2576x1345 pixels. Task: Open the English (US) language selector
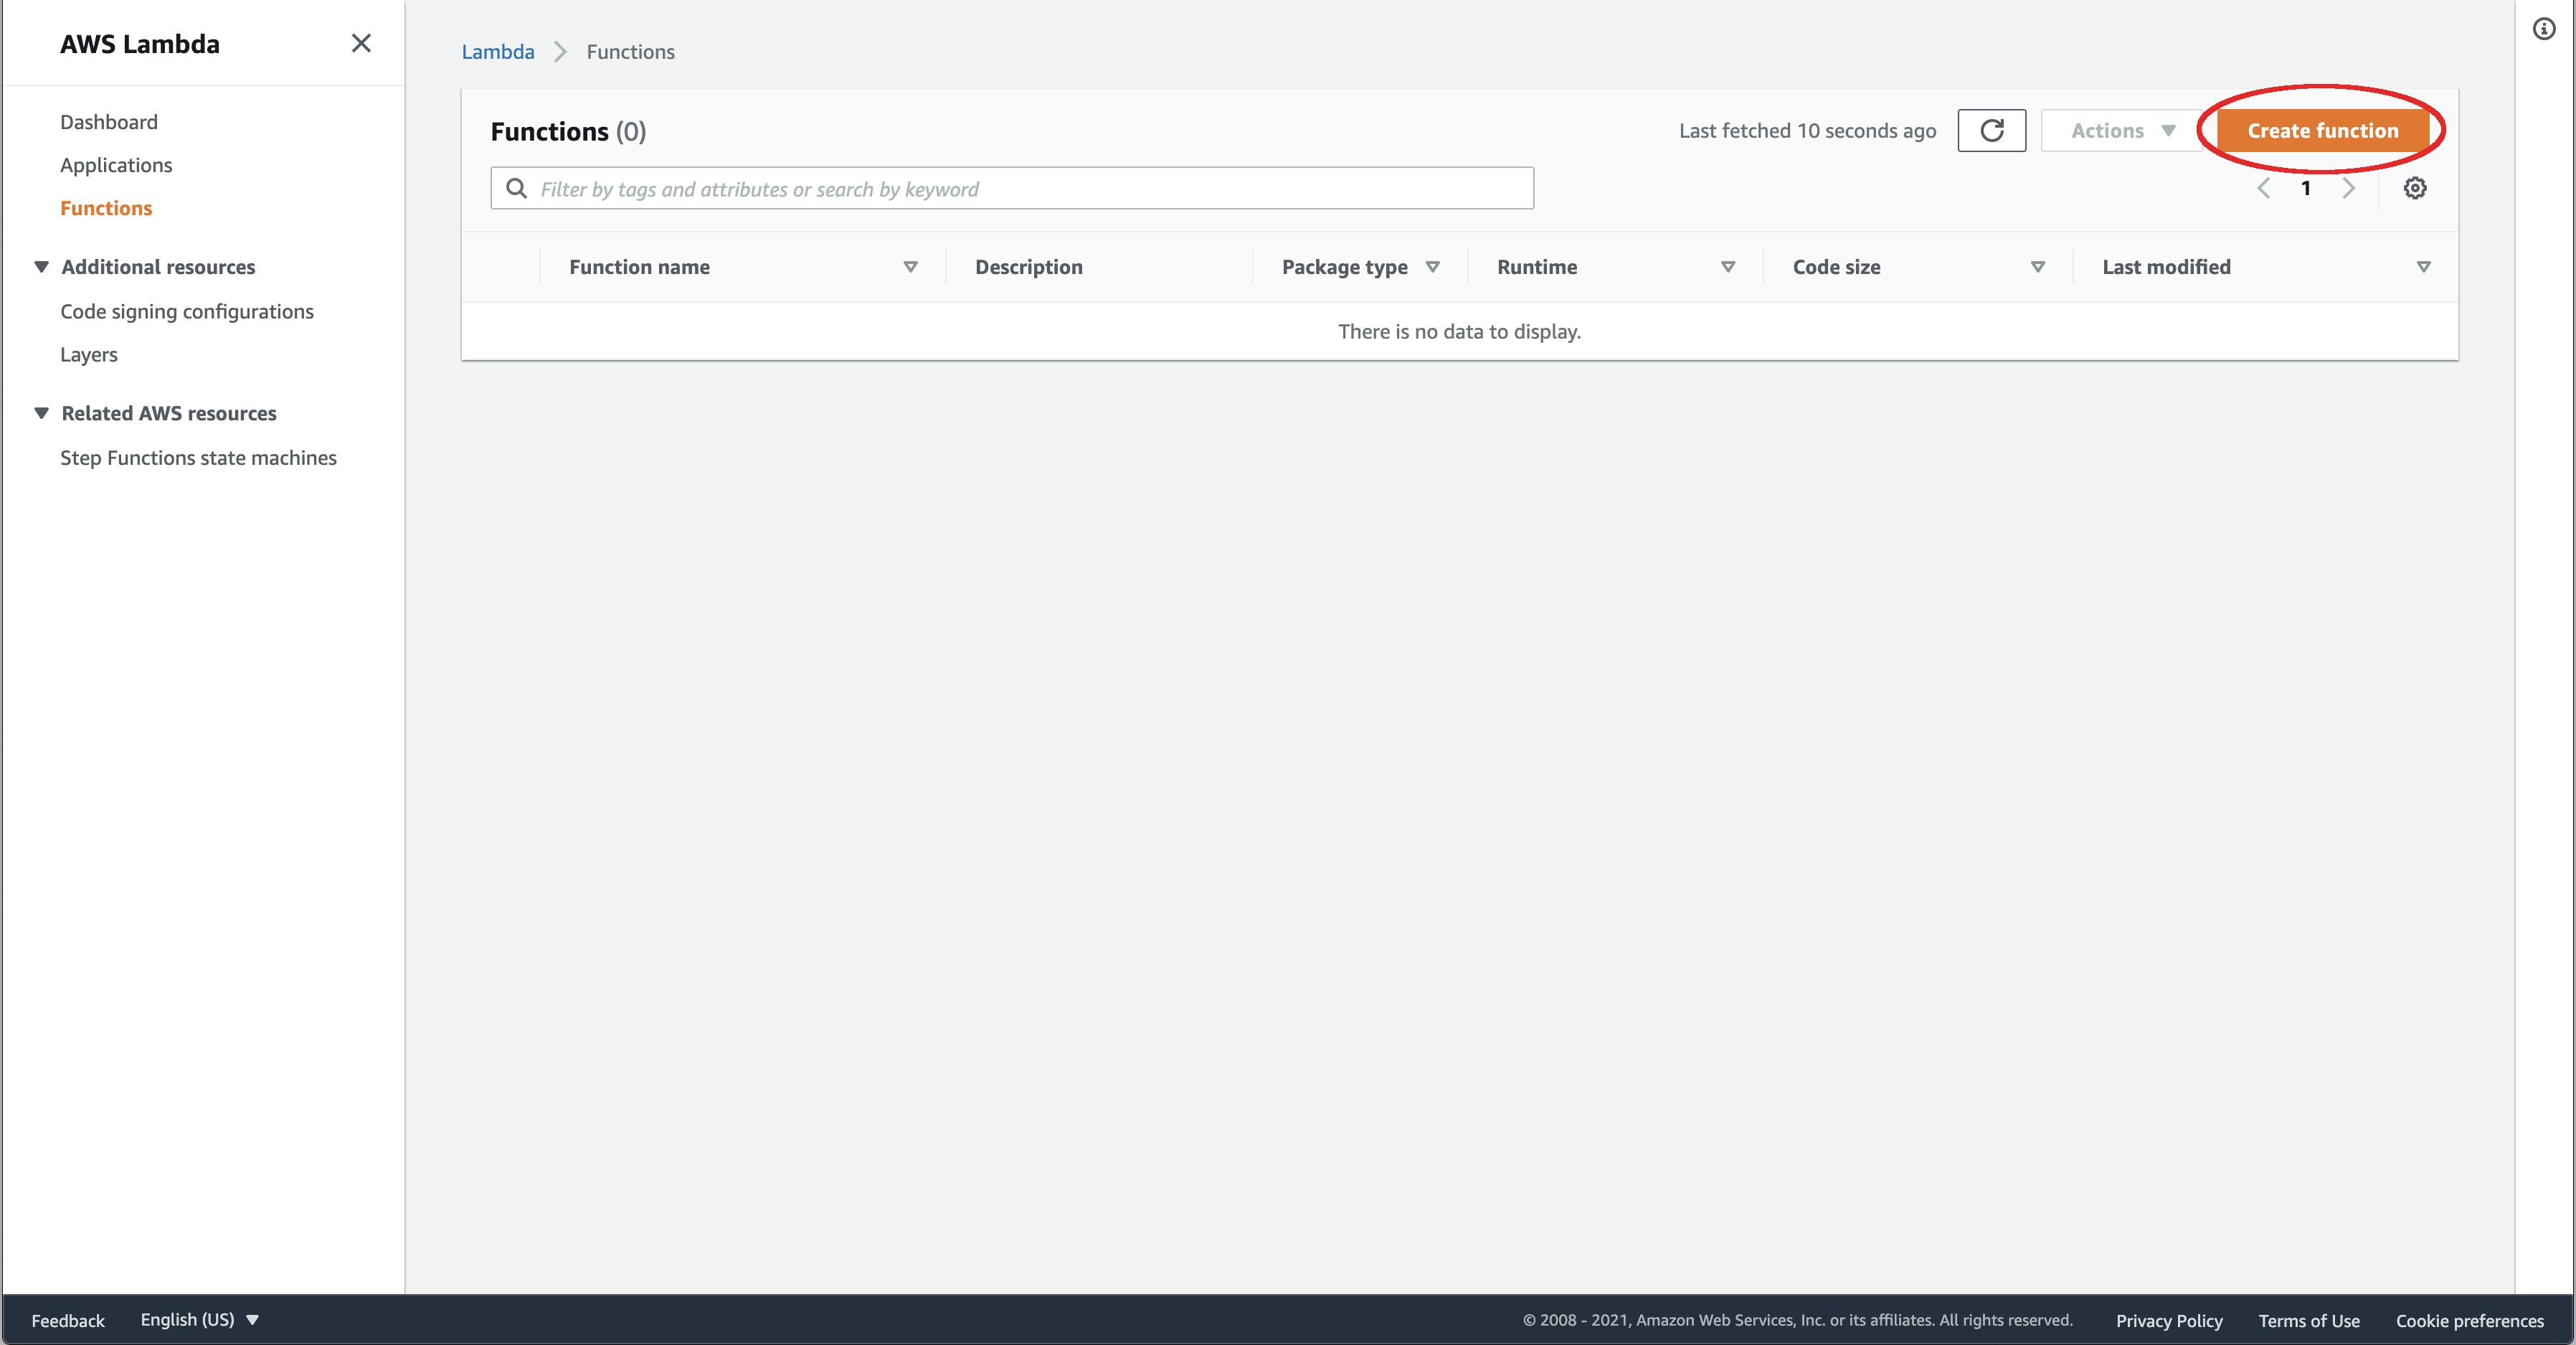click(199, 1319)
